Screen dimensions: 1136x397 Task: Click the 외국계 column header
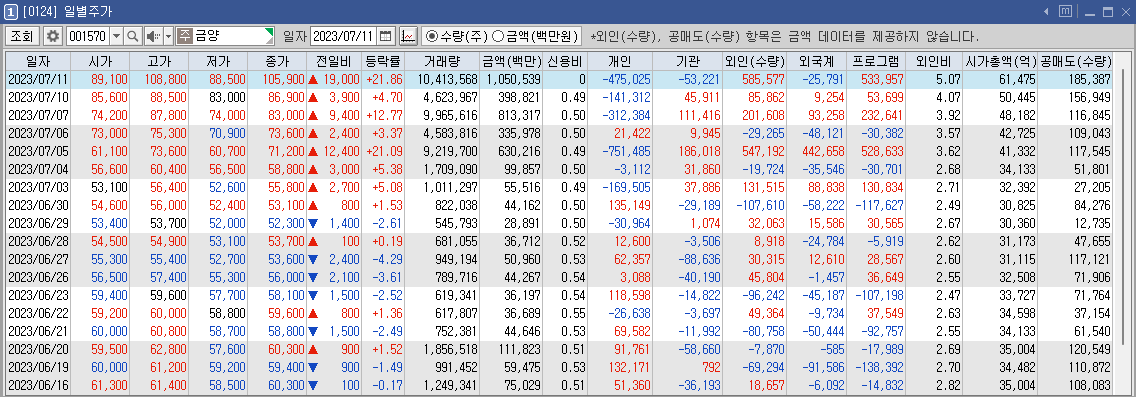click(815, 62)
